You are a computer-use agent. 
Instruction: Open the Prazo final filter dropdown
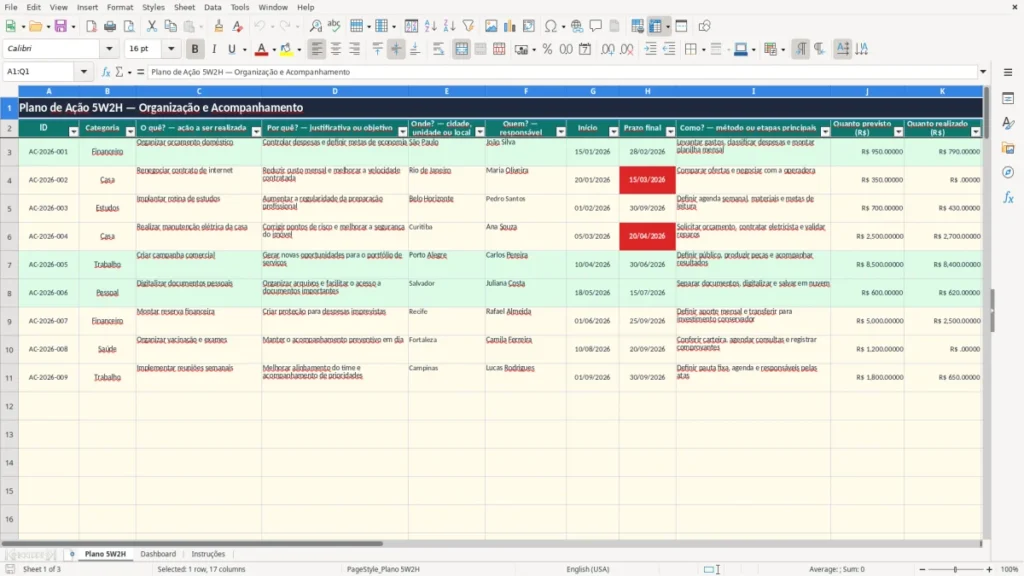pyautogui.click(x=670, y=132)
